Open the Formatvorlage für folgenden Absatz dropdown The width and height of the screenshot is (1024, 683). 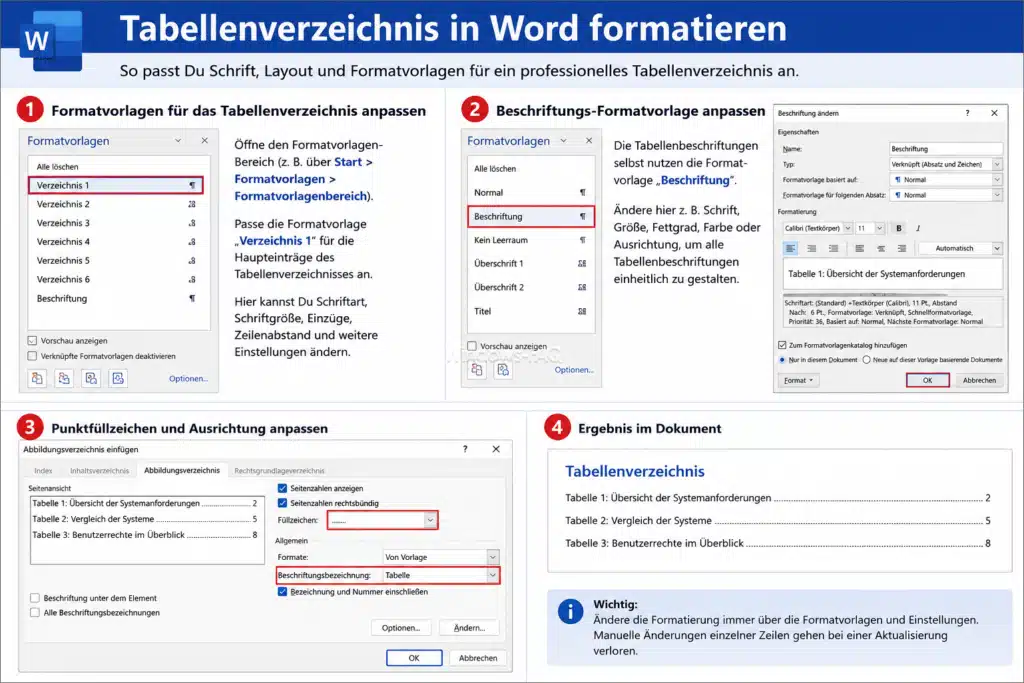click(997, 195)
